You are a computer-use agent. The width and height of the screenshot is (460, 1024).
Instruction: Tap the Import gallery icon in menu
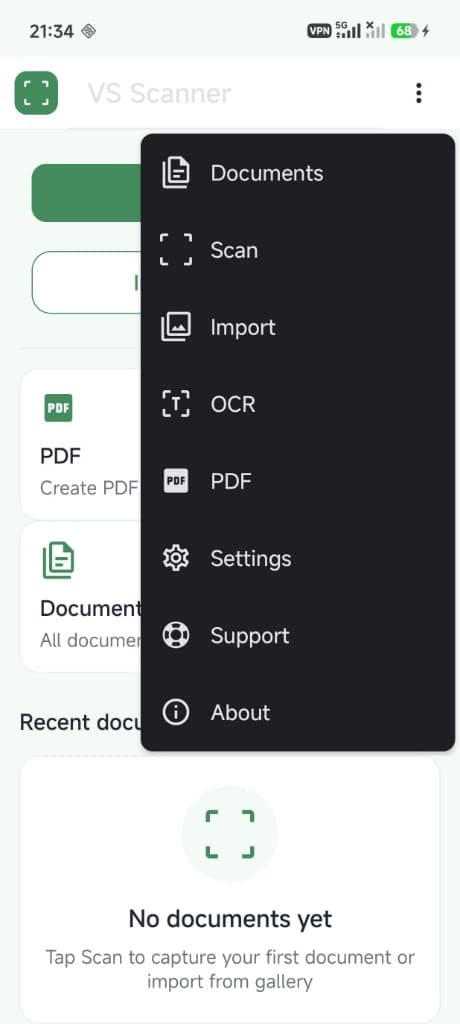point(176,327)
